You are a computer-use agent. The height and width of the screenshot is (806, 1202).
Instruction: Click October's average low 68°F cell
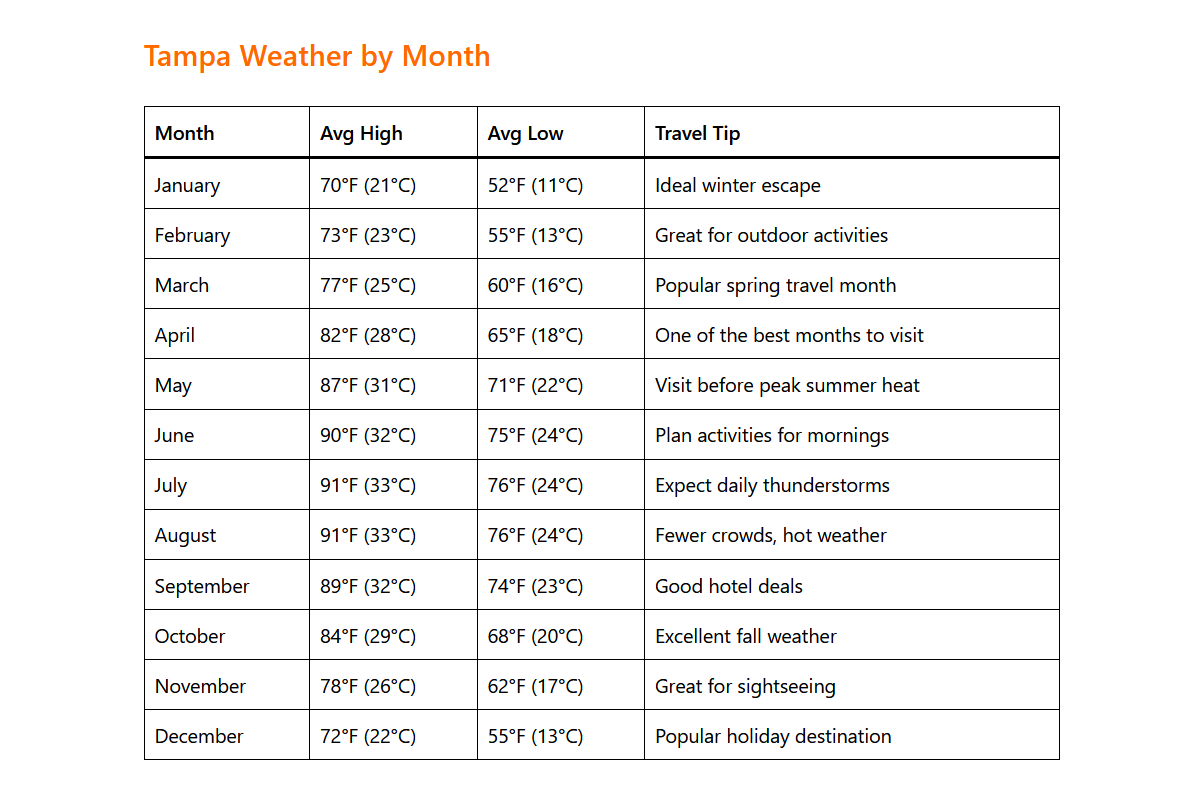[x=535, y=636]
